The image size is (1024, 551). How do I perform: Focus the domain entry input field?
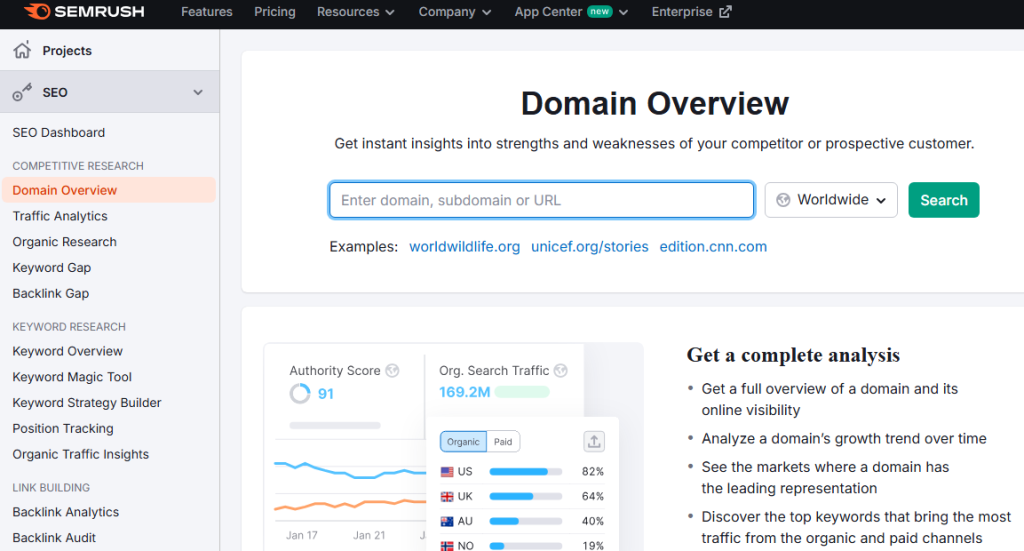541,200
